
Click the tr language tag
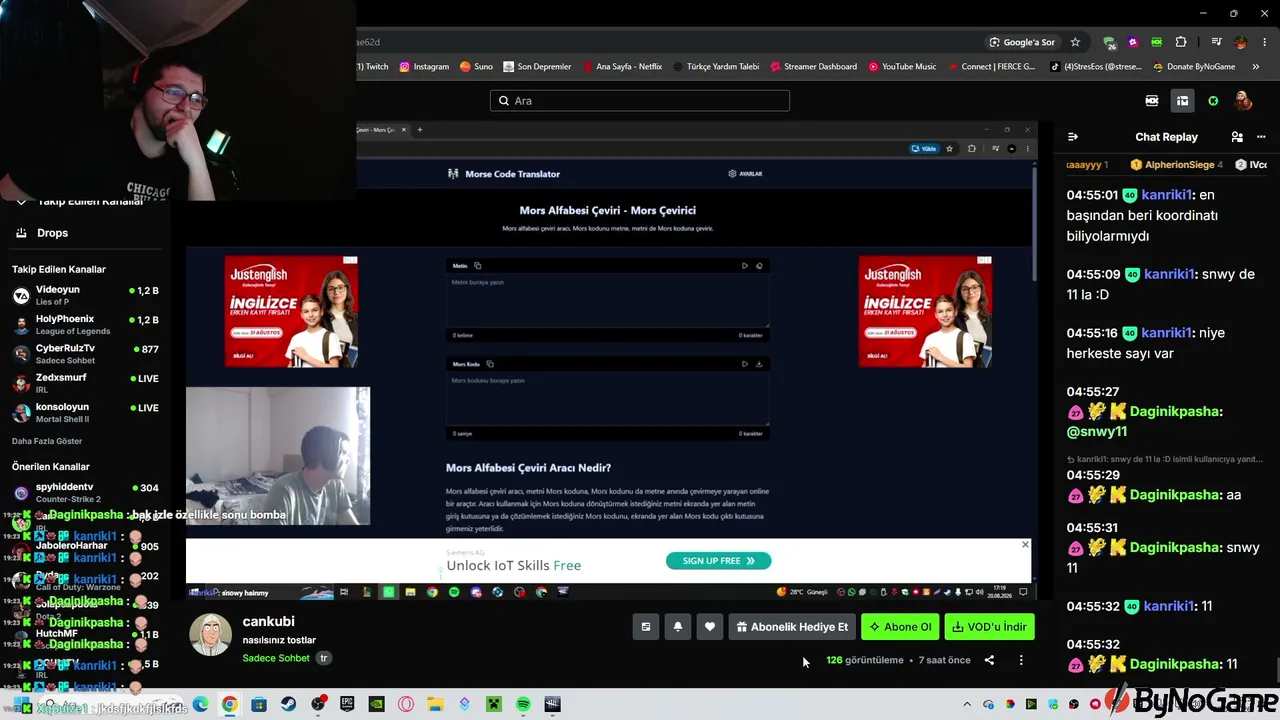point(324,658)
